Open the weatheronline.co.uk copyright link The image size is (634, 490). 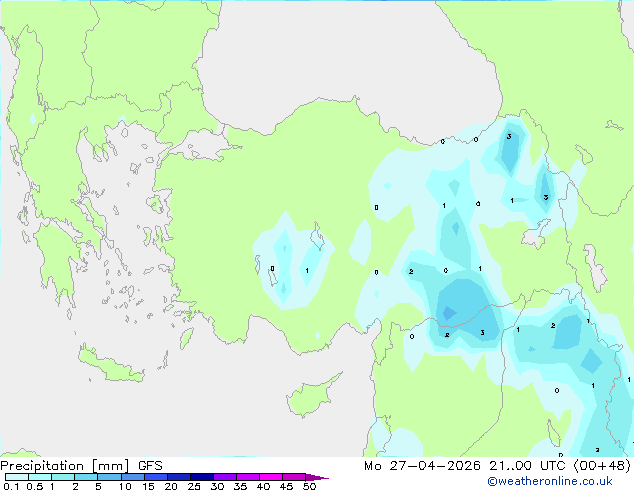click(x=549, y=481)
